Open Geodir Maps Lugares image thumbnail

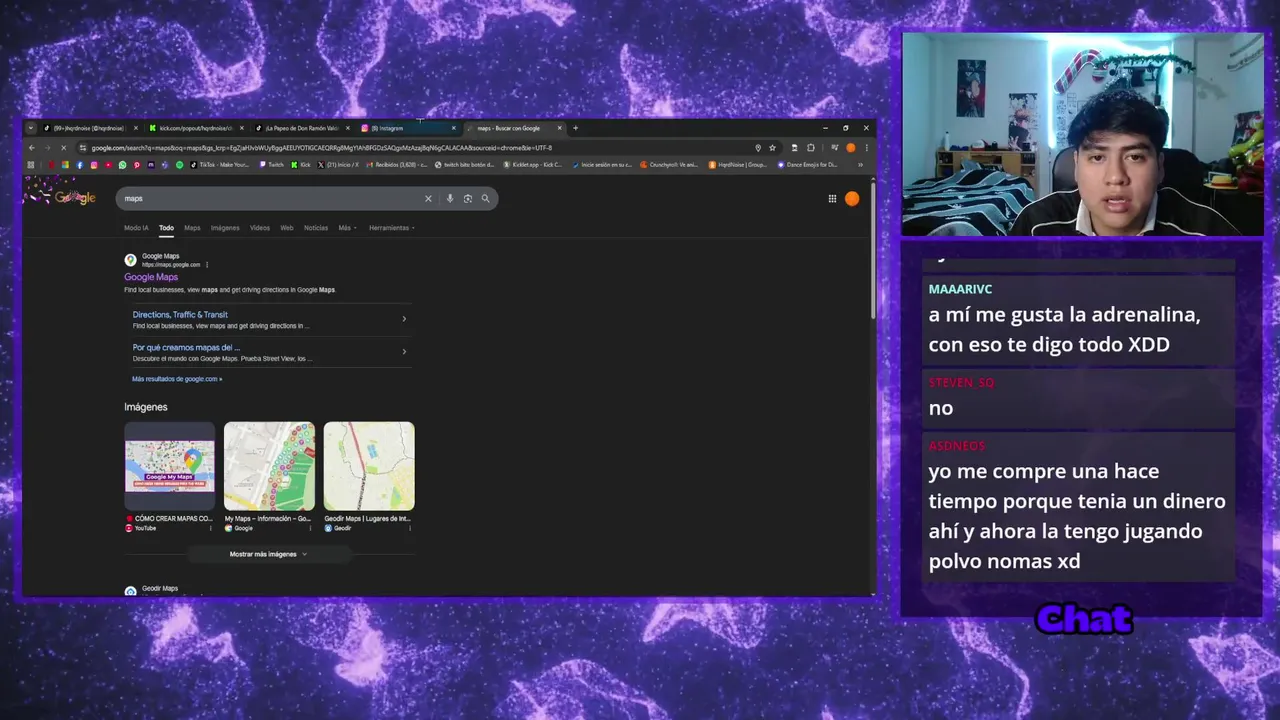pos(369,466)
